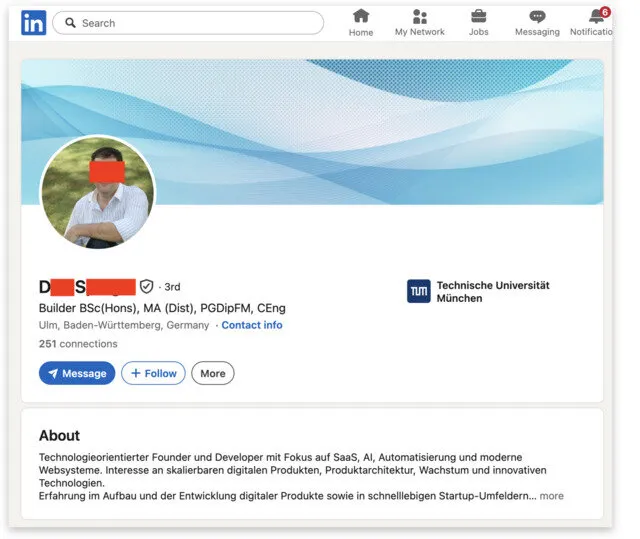Viewport: 640px width, 539px height.
Task: Click the red notification count badge
Action: click(605, 12)
